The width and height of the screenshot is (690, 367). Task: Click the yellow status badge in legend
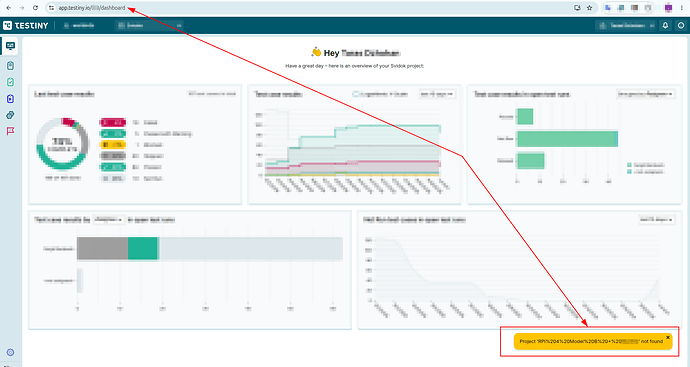113,145
